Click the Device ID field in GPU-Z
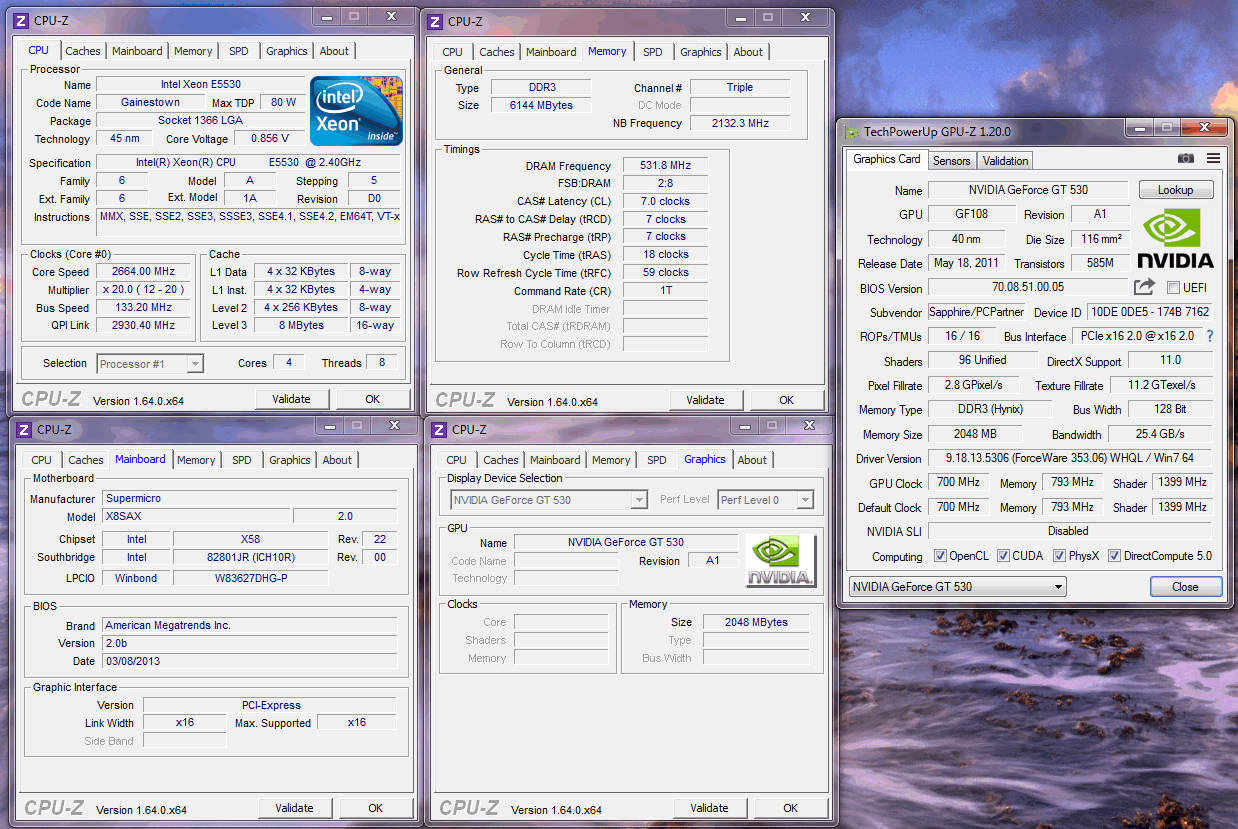The image size is (1238, 829). click(1149, 312)
